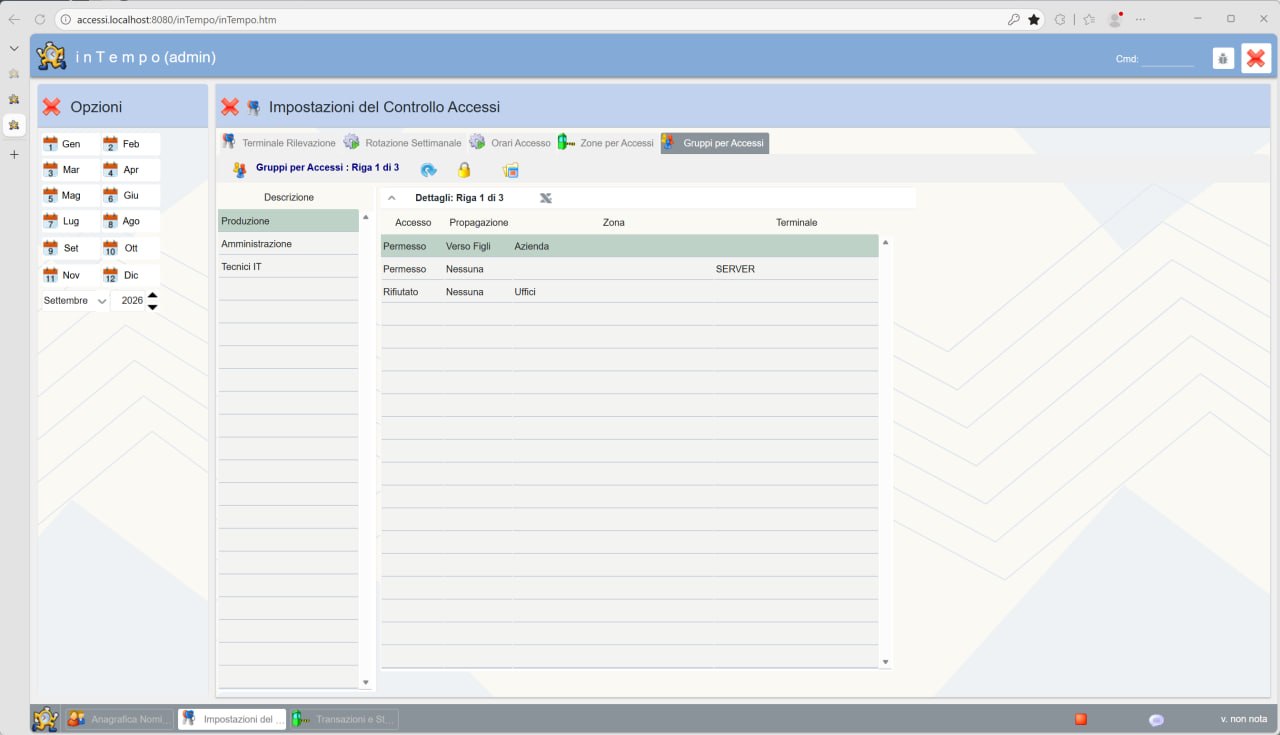
Task: Increase the year with the up arrow
Action: click(152, 295)
